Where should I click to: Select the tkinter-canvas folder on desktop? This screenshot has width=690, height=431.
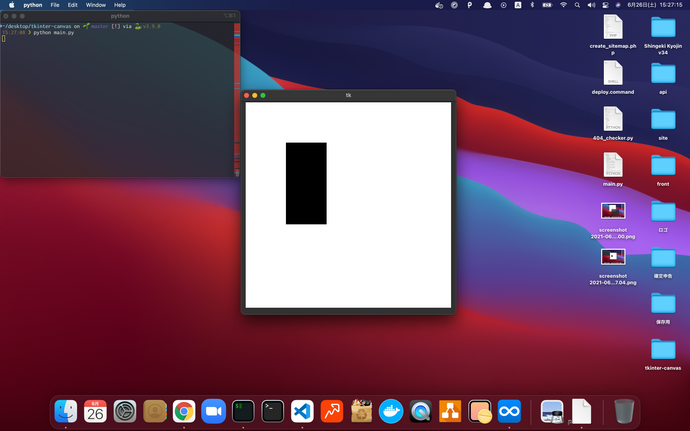663,349
